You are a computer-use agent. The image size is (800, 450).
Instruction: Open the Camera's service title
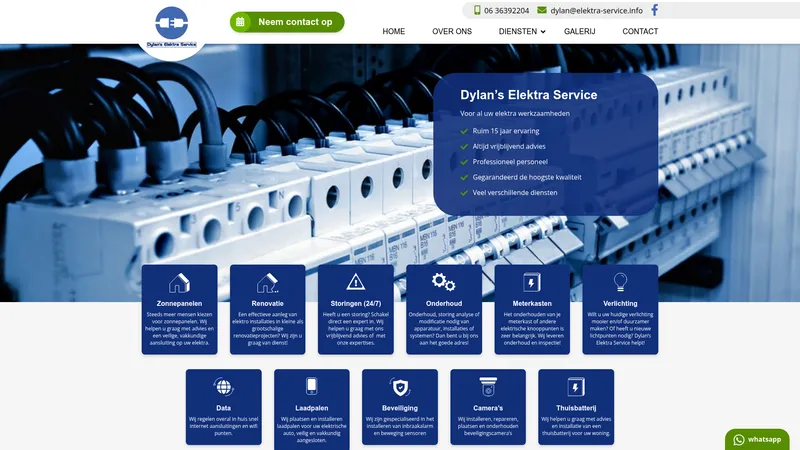488,408
